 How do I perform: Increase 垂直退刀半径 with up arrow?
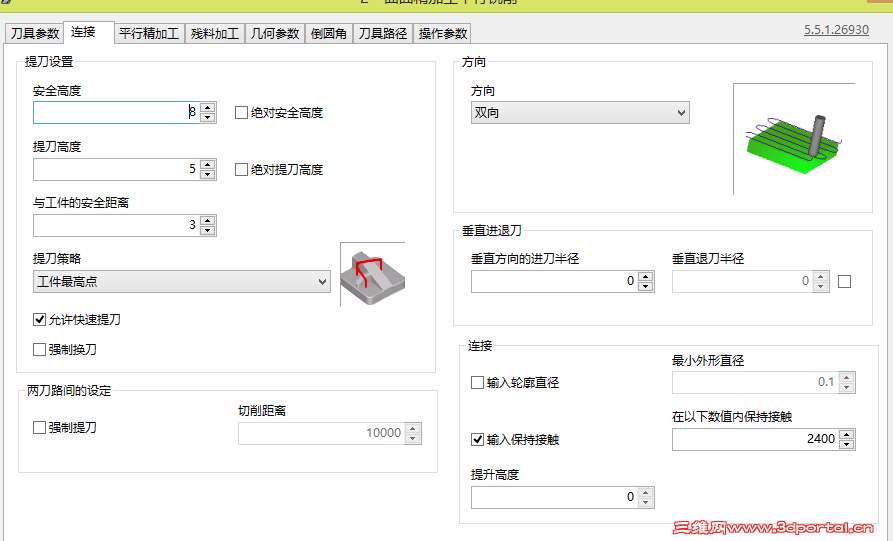[x=821, y=276]
